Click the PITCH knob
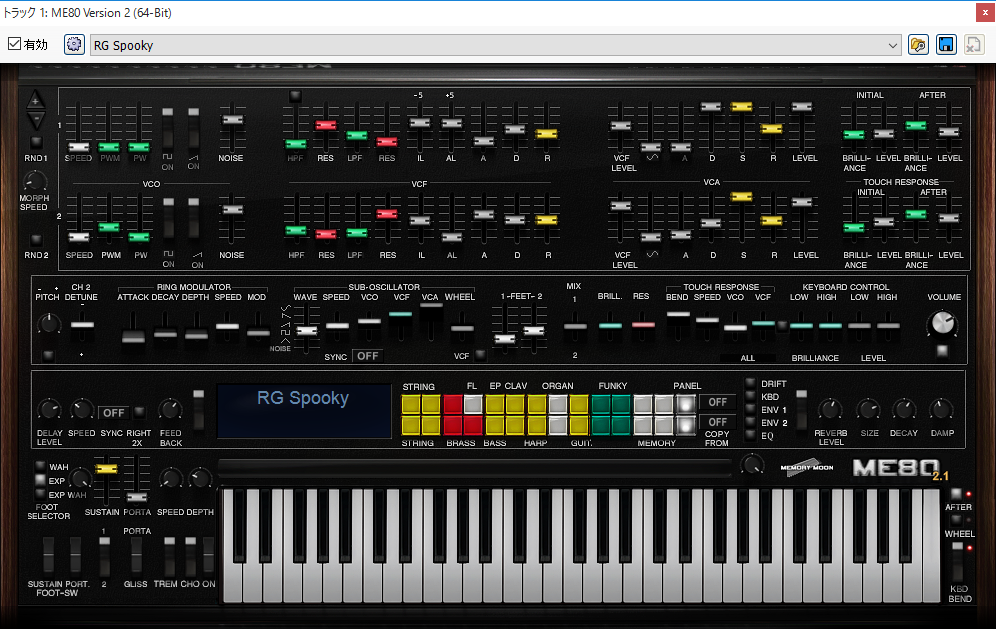Viewport: 996px width, 629px height. pos(48,324)
